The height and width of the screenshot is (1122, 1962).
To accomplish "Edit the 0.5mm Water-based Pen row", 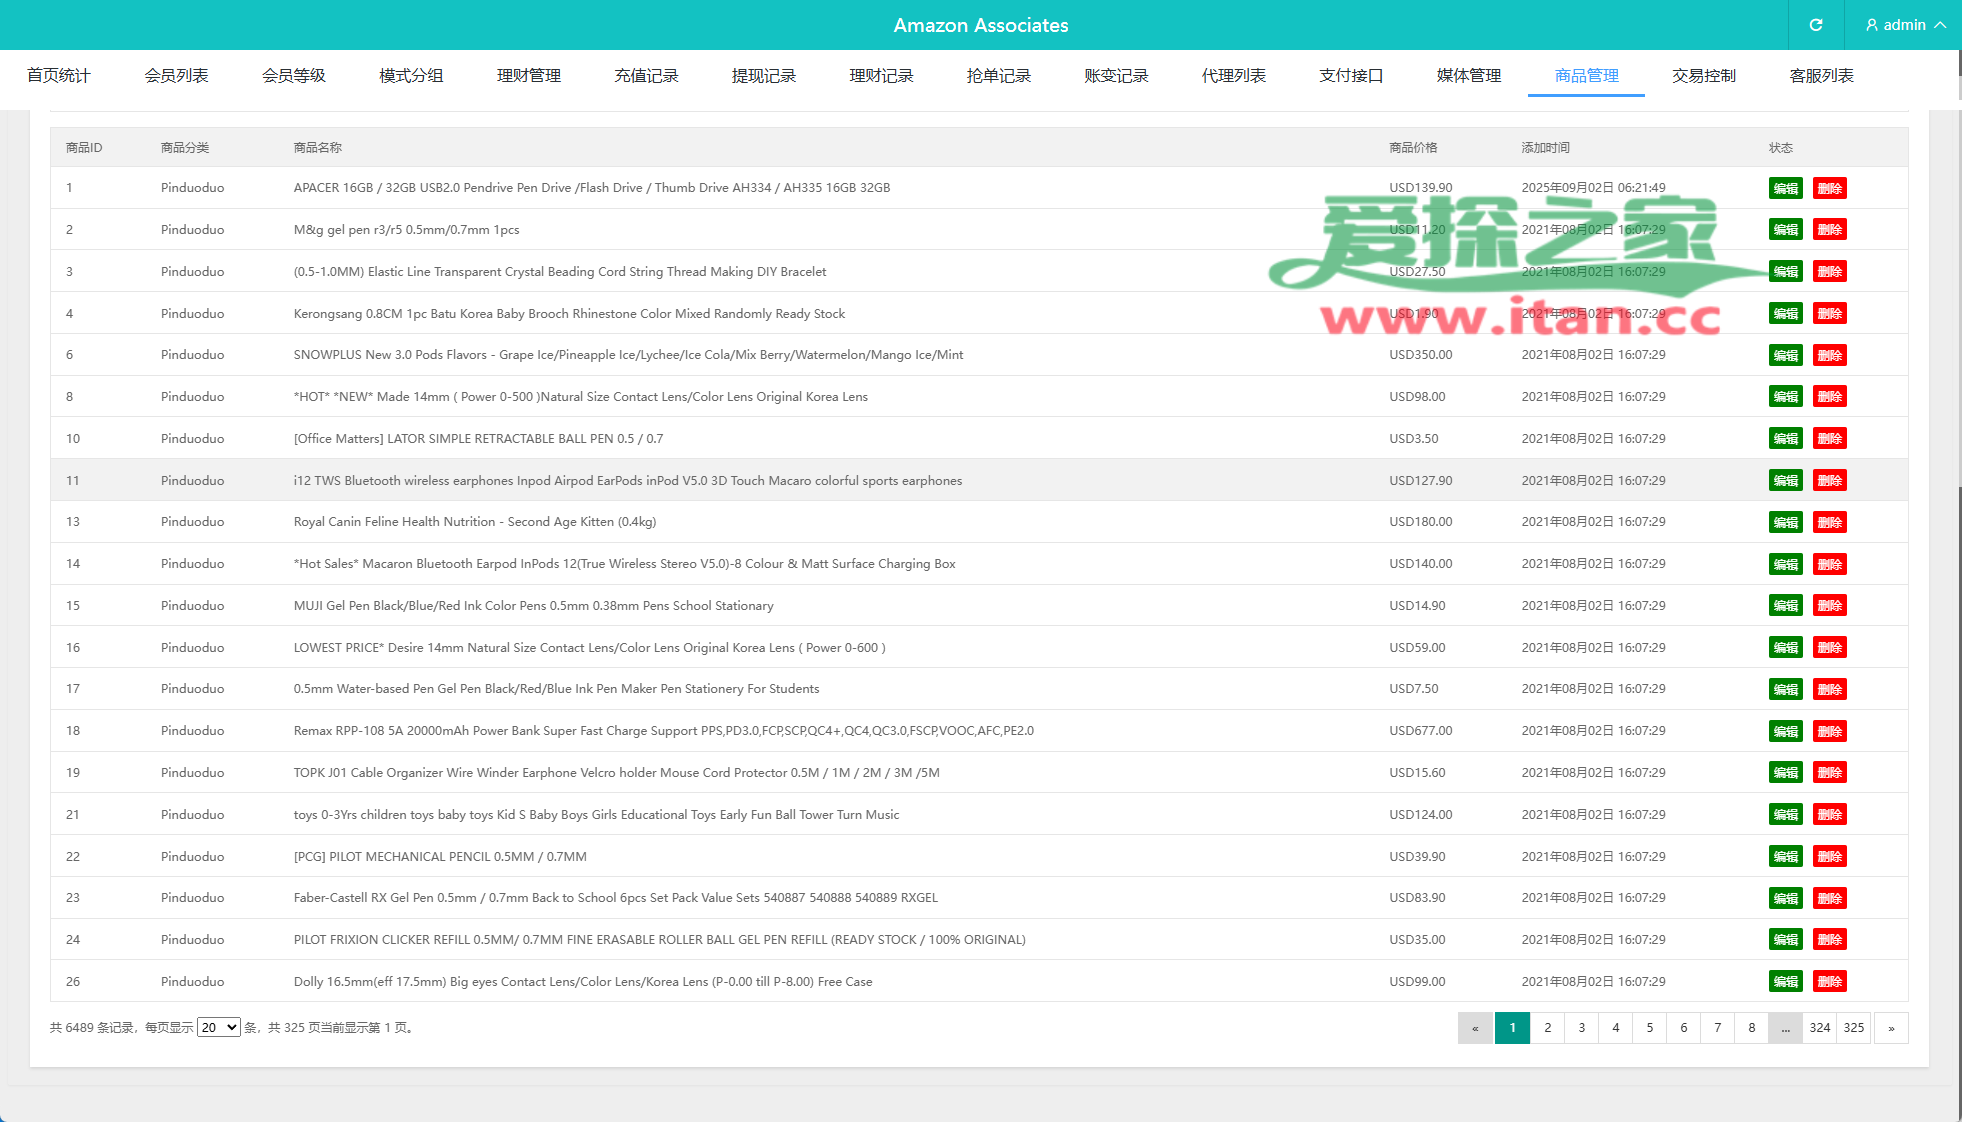I will [x=1785, y=689].
